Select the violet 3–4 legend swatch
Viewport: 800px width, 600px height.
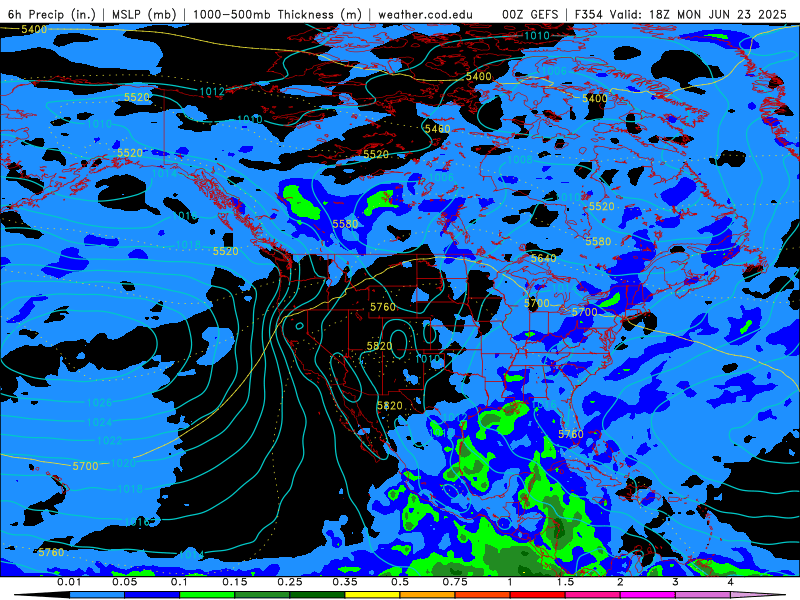point(703,595)
